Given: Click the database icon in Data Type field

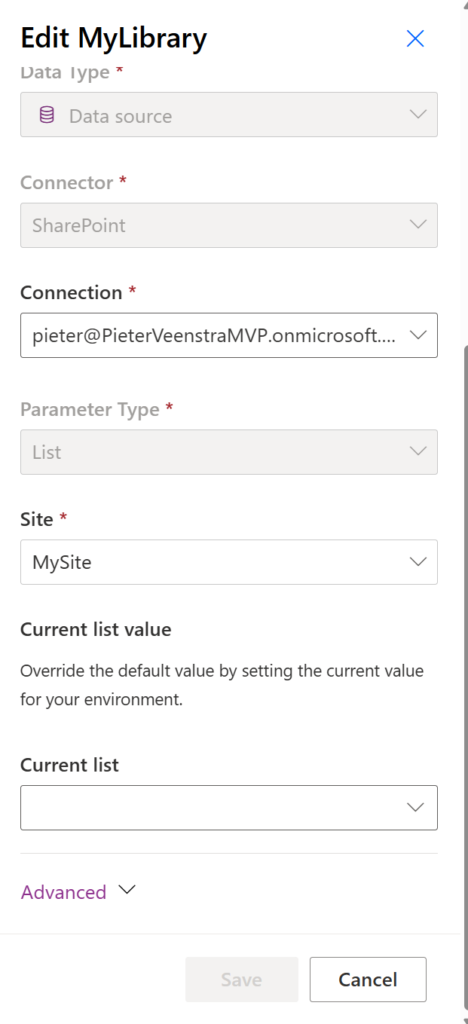Looking at the screenshot, I should 47,115.
